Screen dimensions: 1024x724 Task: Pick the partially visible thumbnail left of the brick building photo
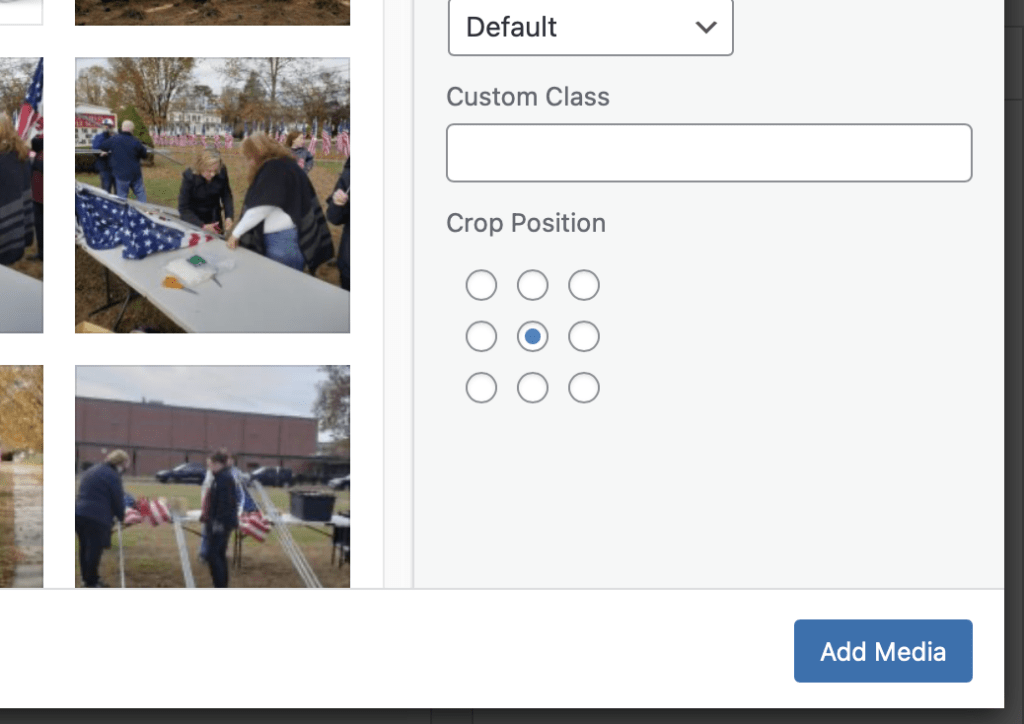tap(21, 476)
